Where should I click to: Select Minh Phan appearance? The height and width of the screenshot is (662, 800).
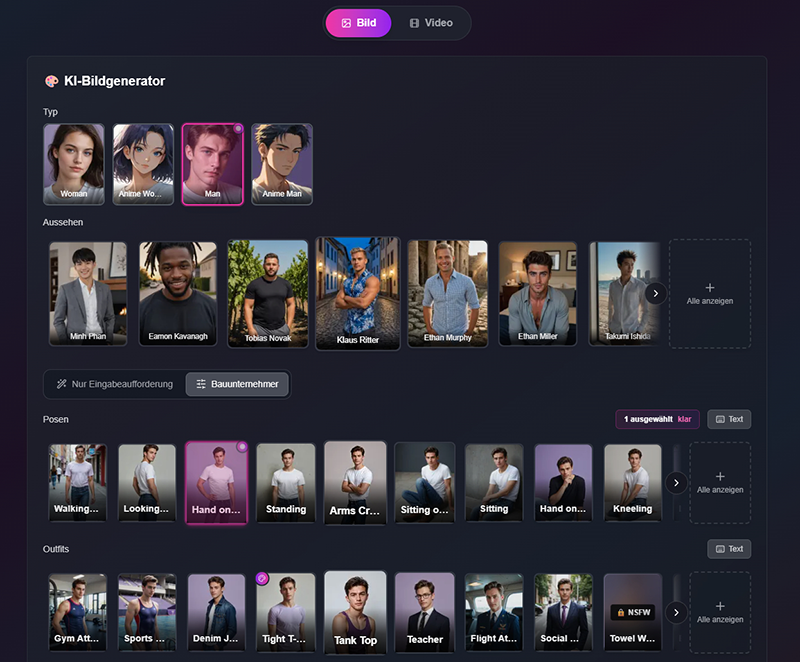[x=88, y=294]
